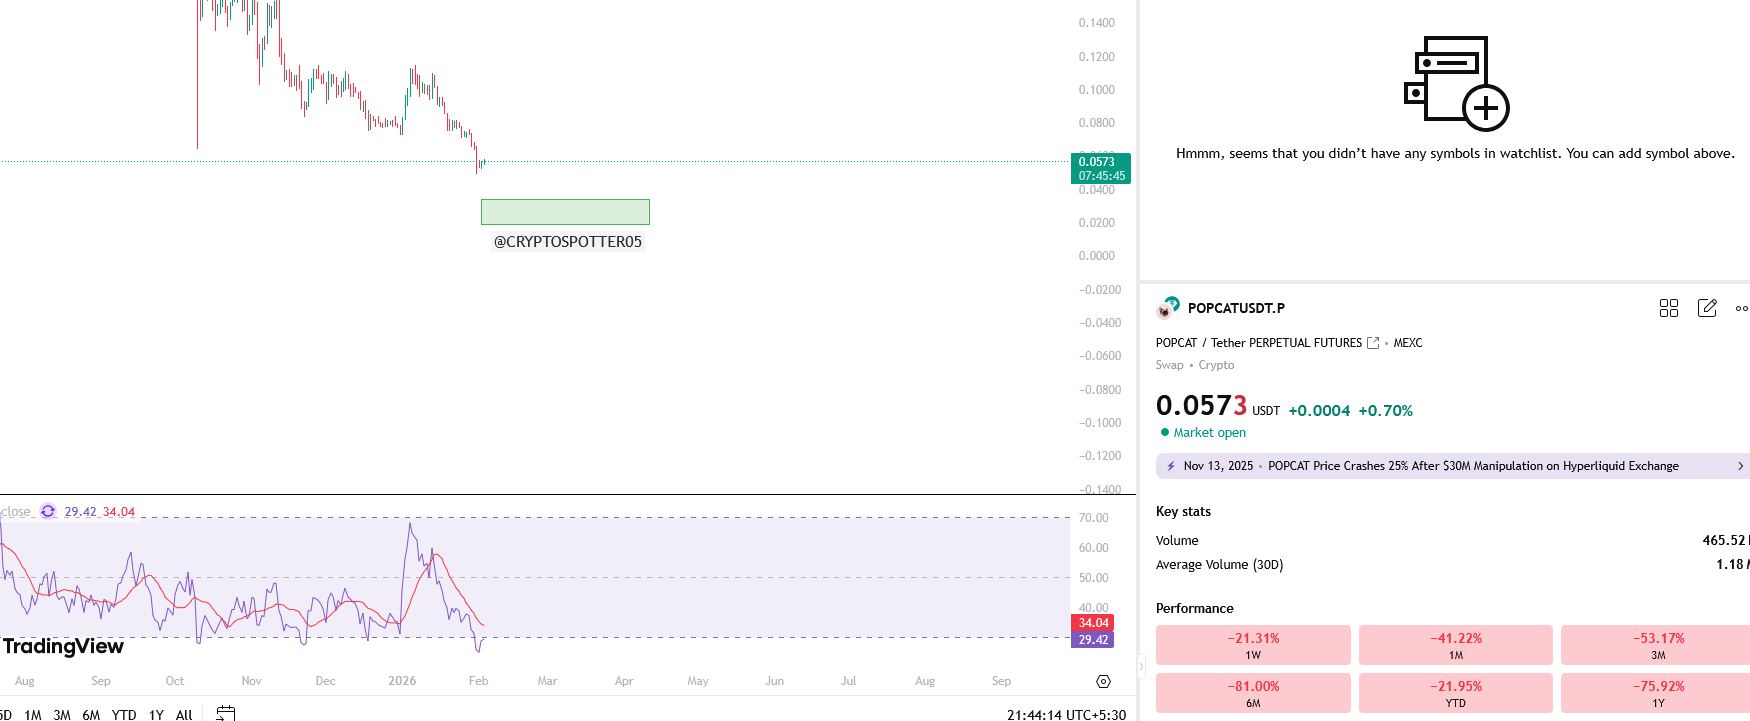Click the green price target rectangle on chart

[x=565, y=212]
